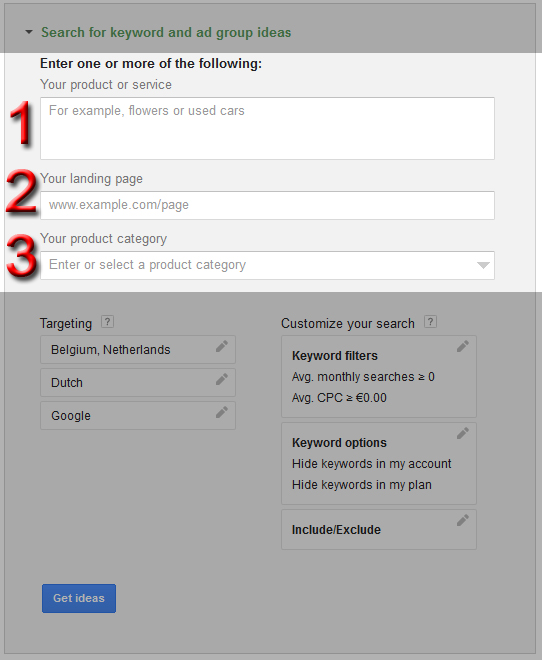Edit Keyword options via pencil icon
The width and height of the screenshot is (542, 660).
coord(462,433)
